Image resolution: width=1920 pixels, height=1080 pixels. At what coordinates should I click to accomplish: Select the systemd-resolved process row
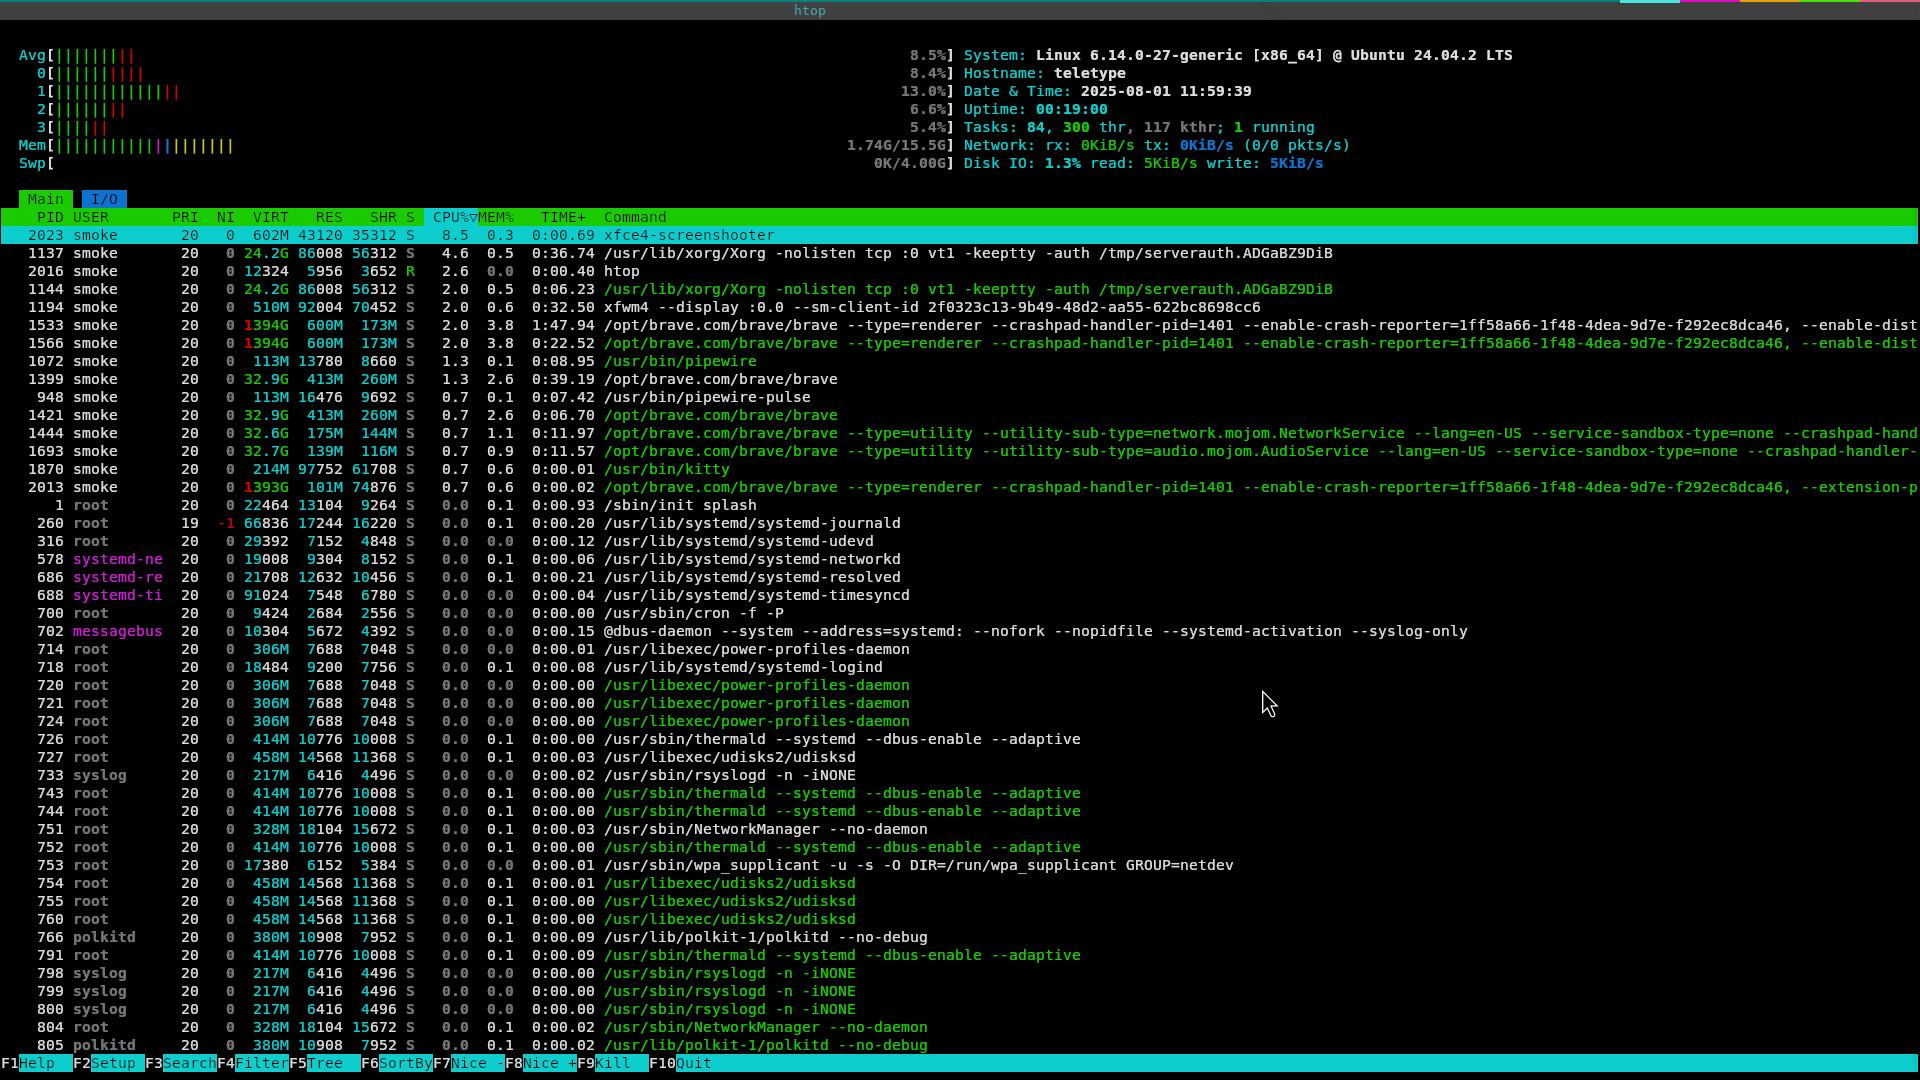pyautogui.click(x=960, y=577)
